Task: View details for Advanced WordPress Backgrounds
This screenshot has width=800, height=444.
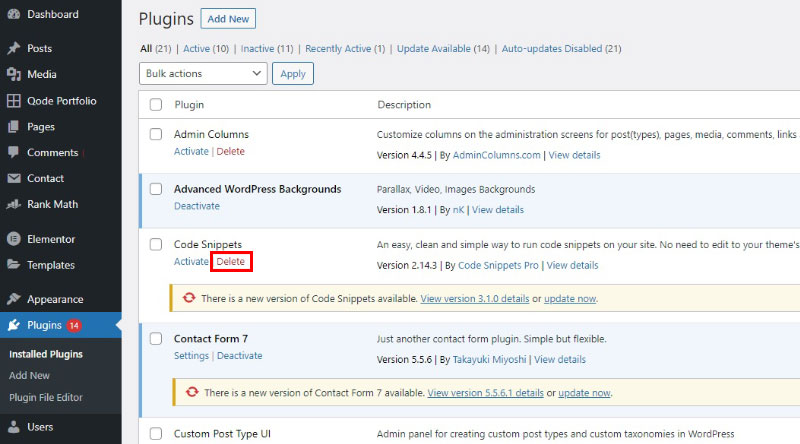Action: pyautogui.click(x=498, y=209)
